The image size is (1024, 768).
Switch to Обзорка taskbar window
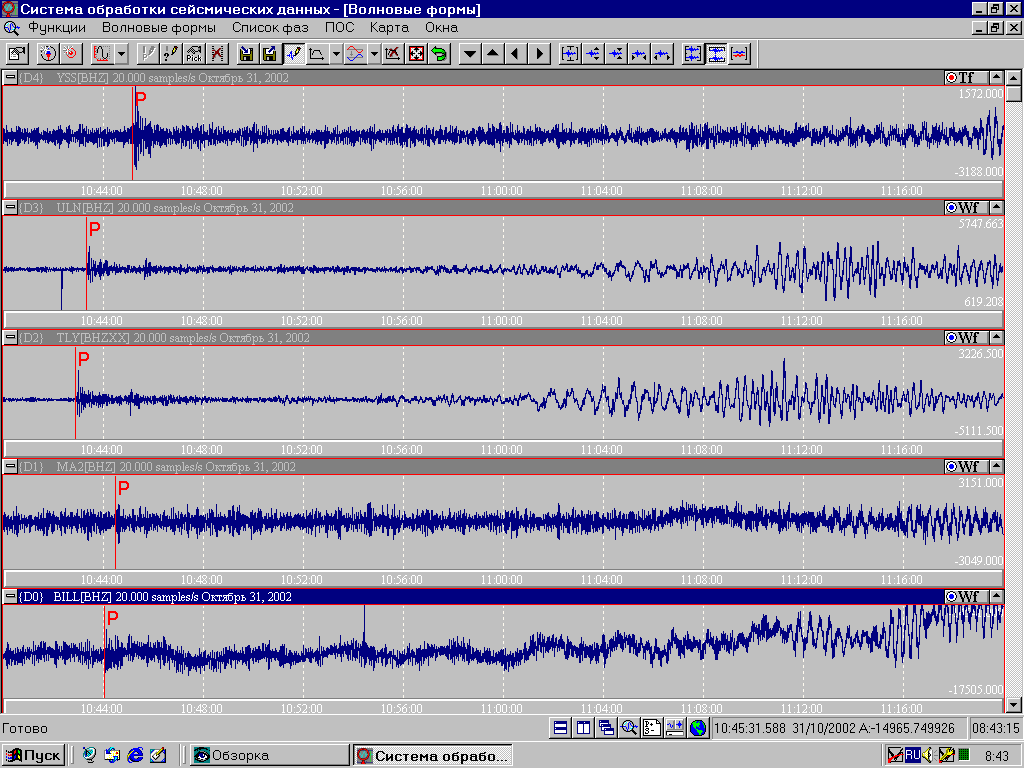click(268, 755)
